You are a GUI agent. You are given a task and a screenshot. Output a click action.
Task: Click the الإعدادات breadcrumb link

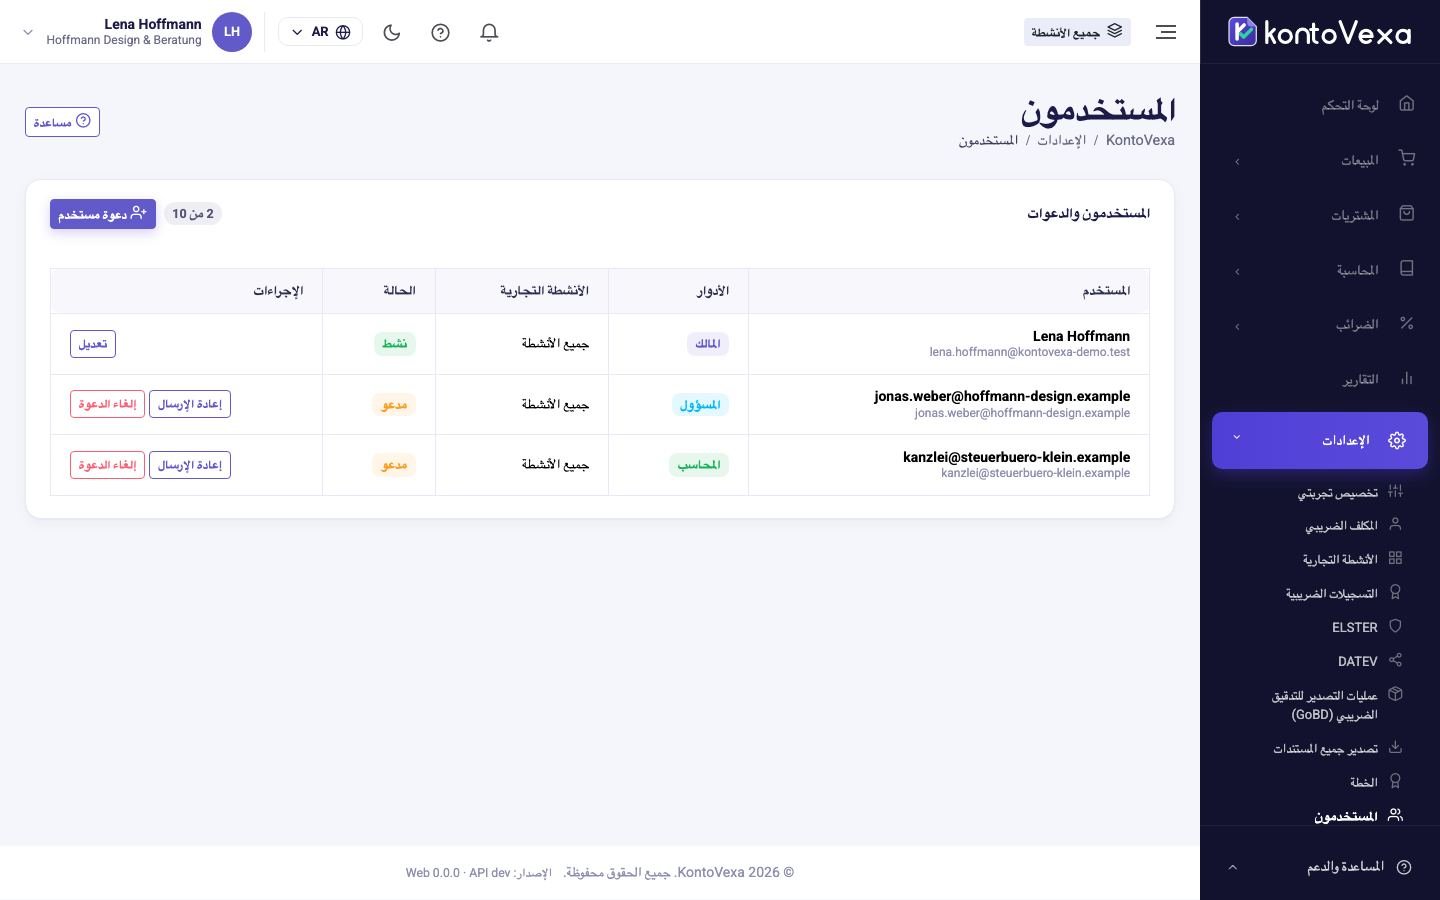point(1061,140)
